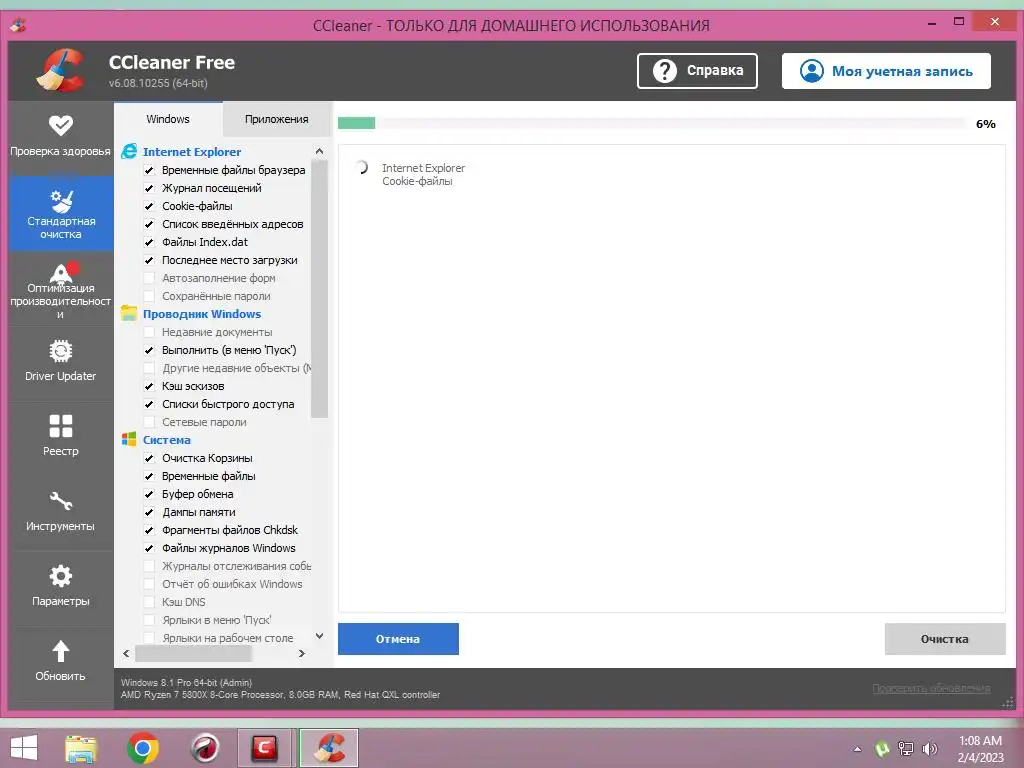The image size is (1024, 768).
Task: Switch to the Windows tab
Action: pos(168,119)
